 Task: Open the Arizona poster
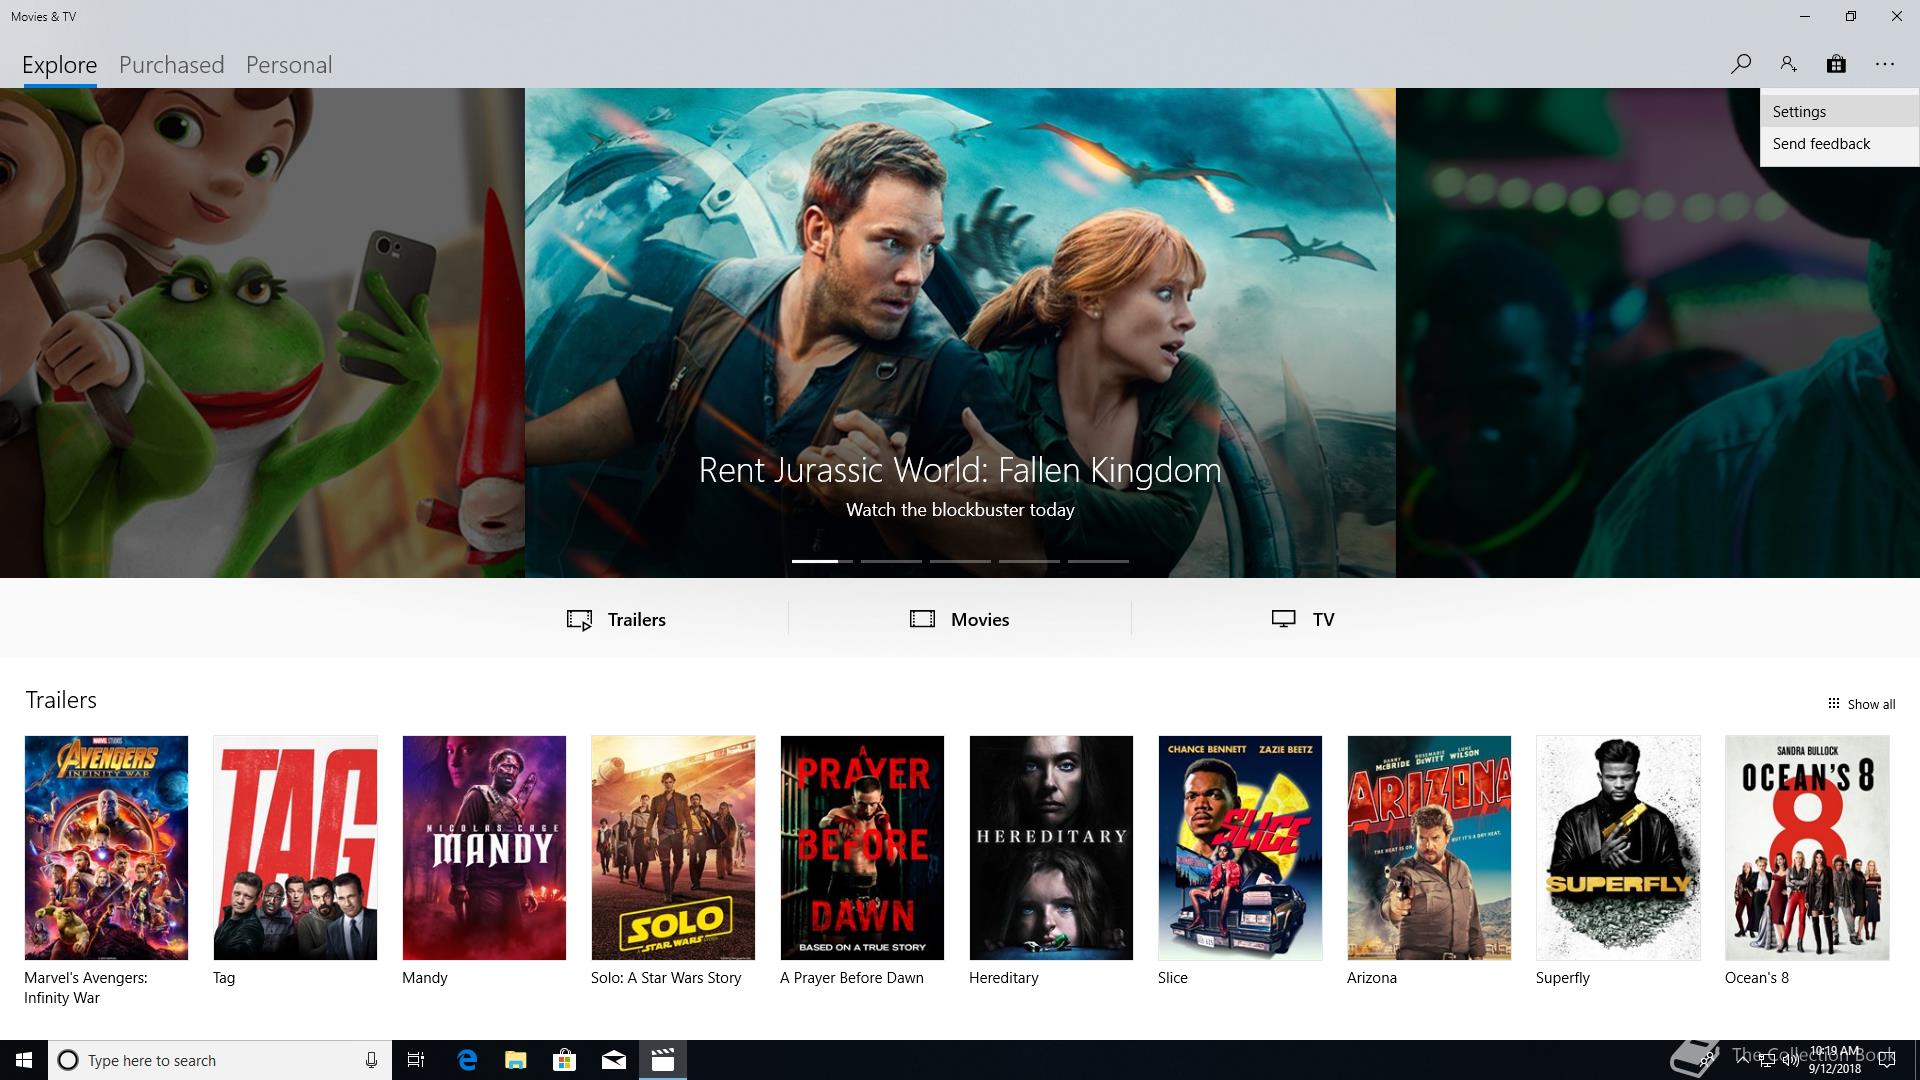coord(1429,848)
